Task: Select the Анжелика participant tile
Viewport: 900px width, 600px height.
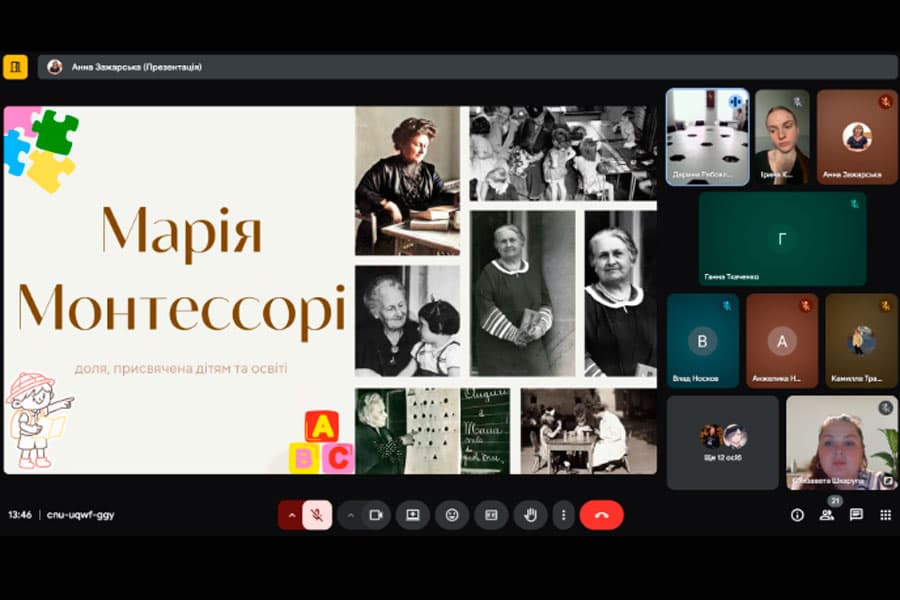Action: tap(782, 340)
